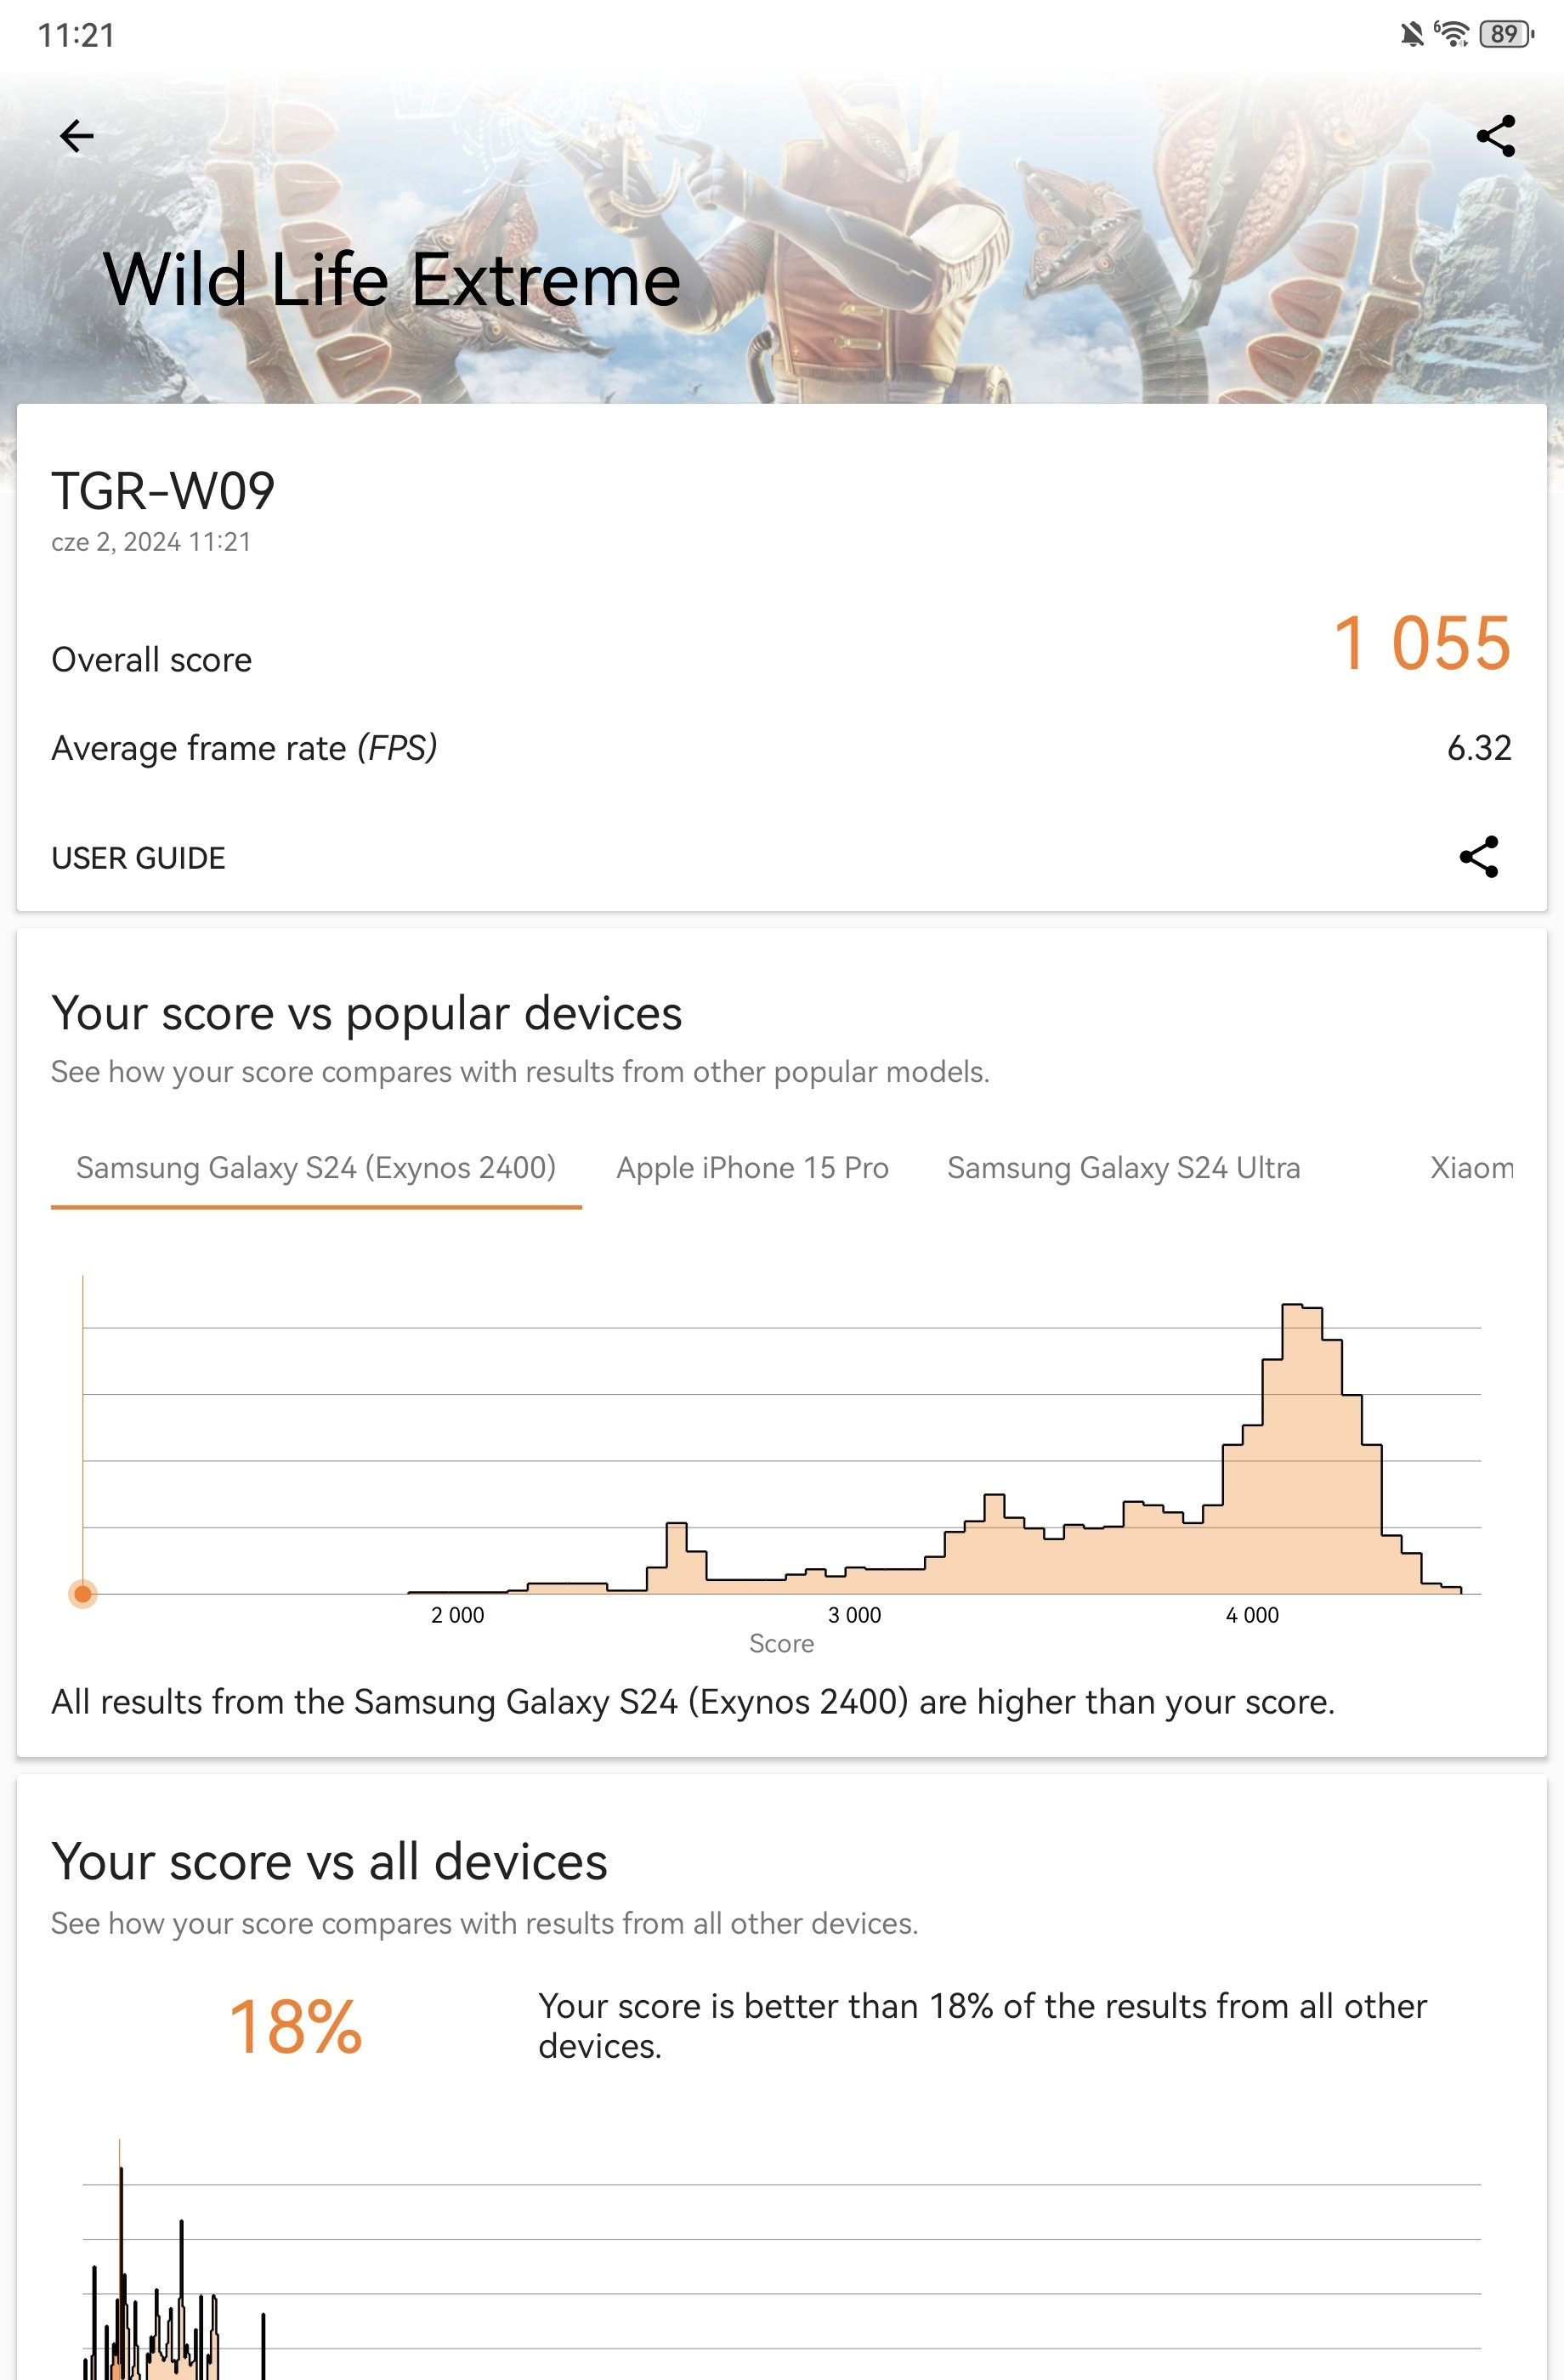Switch to the Apple iPhone 15 Pro tab
1564x2380 pixels.
tap(752, 1168)
